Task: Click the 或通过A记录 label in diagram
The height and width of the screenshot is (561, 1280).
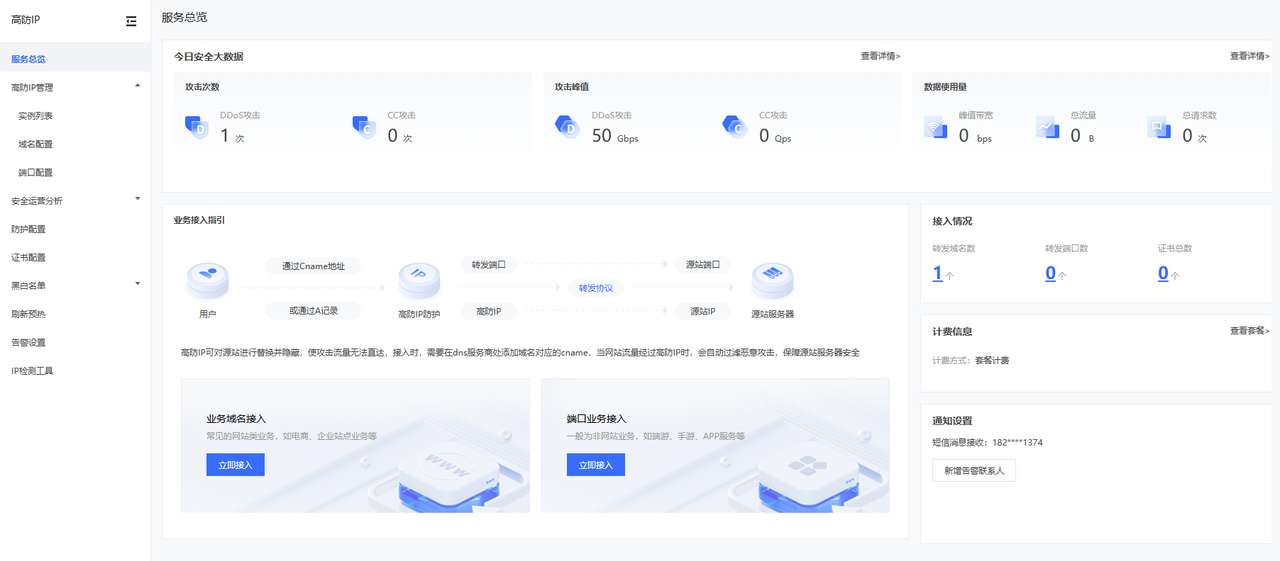Action: [313, 311]
